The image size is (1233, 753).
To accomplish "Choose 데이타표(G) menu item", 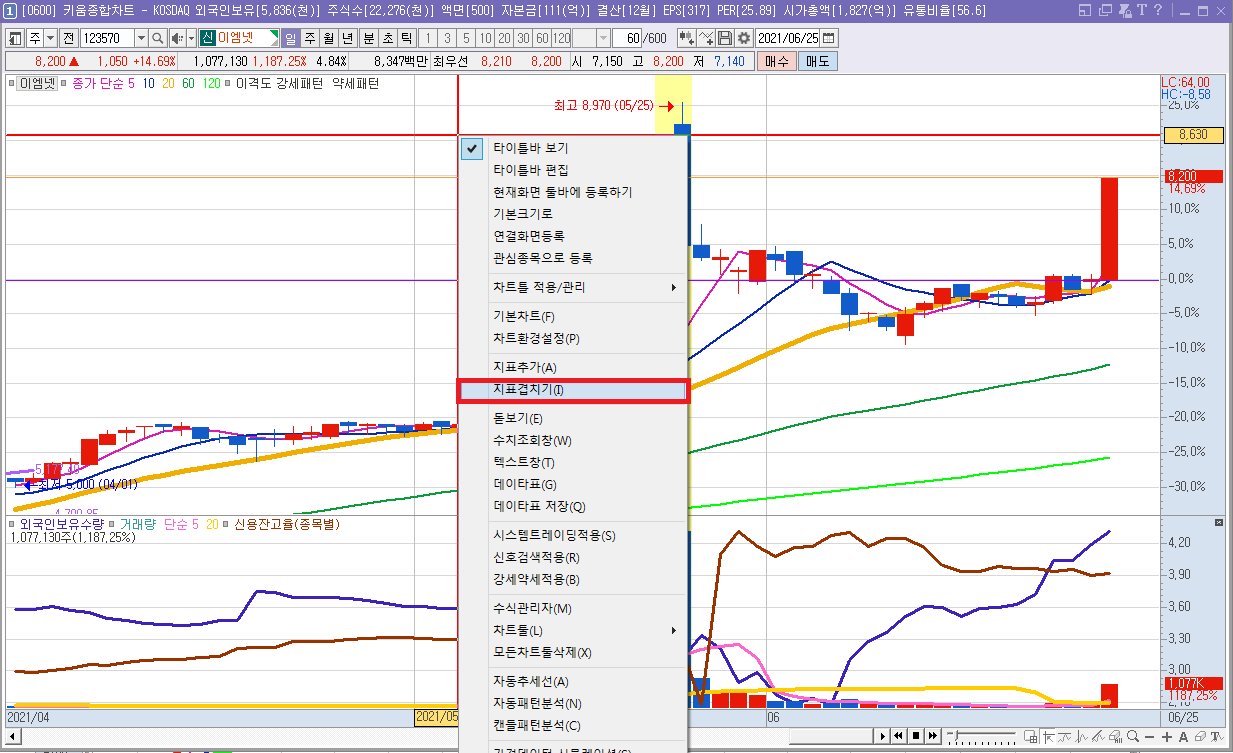I will [x=573, y=485].
